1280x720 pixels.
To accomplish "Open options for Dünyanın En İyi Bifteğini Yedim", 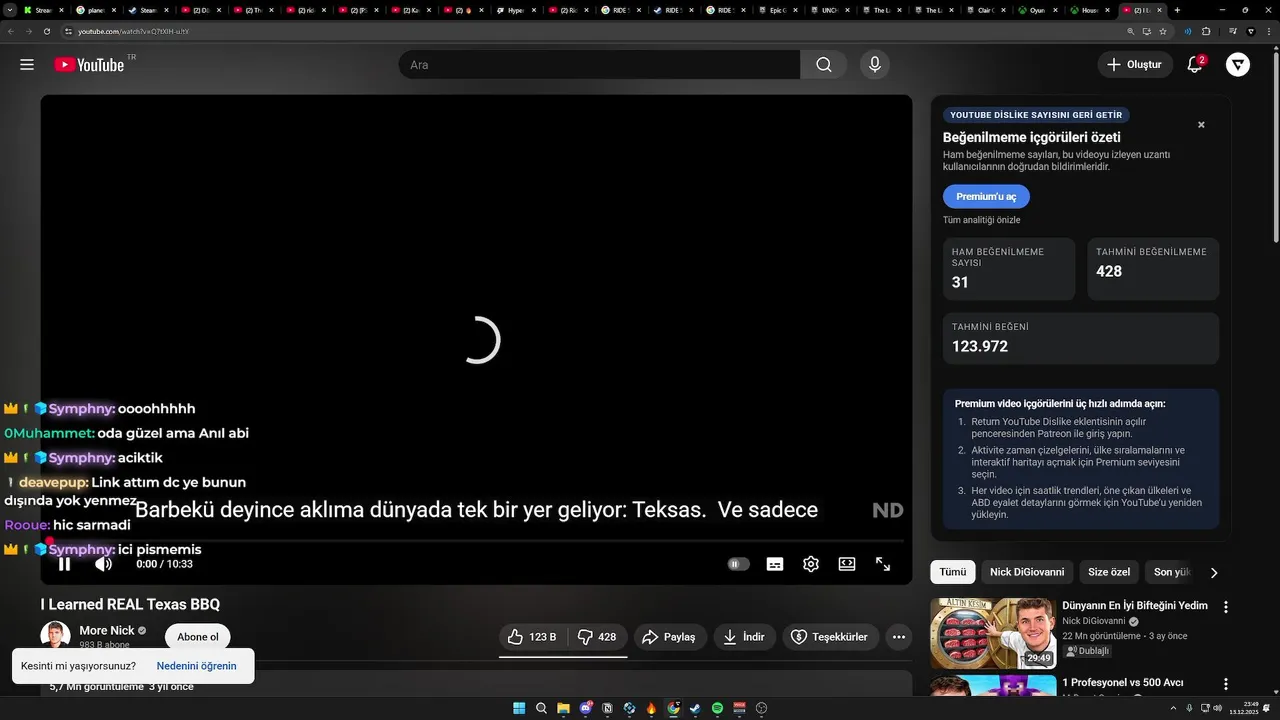I will [1226, 607].
